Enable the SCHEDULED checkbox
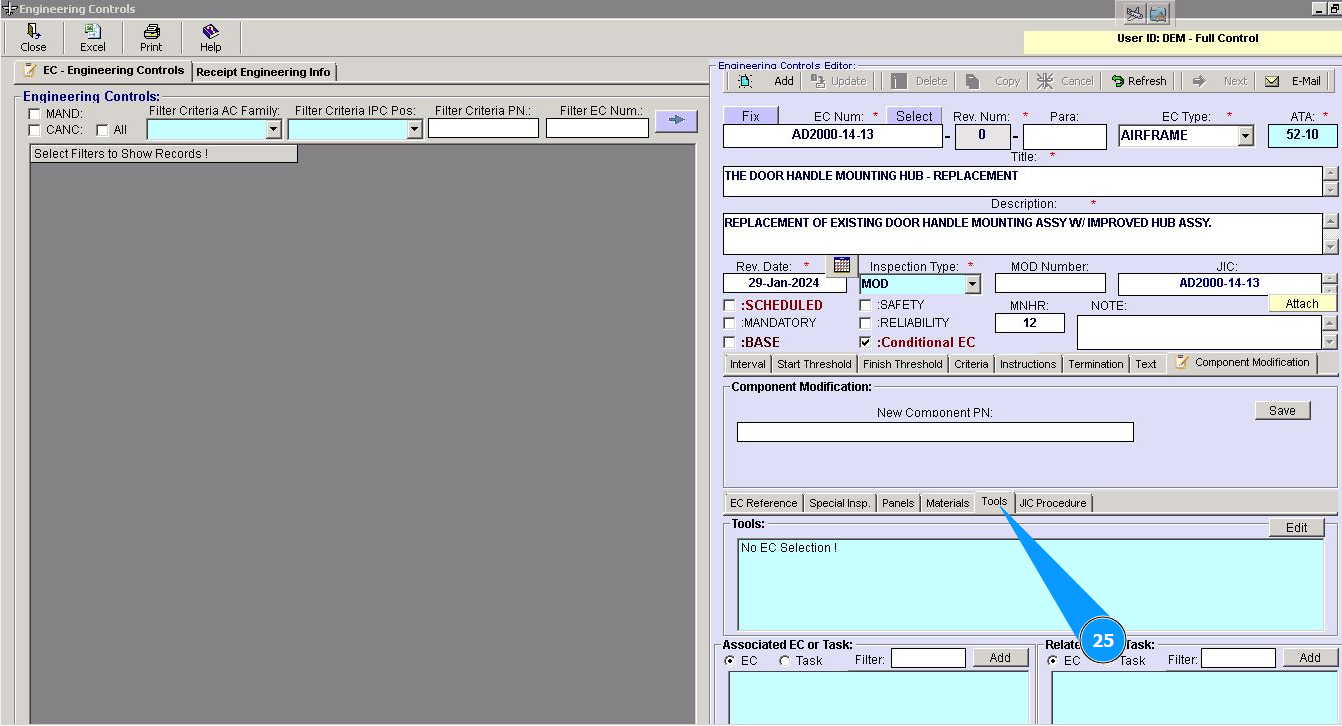 pyautogui.click(x=729, y=305)
